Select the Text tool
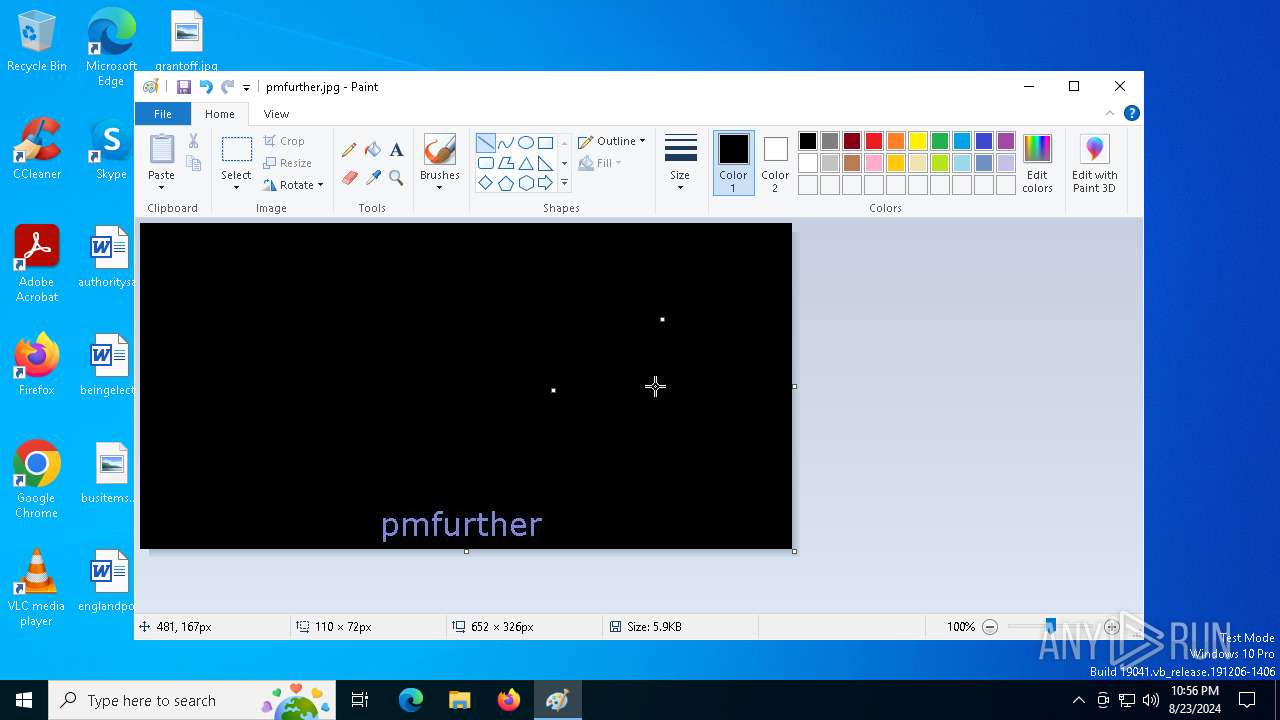Viewport: 1280px width, 720px height. click(396, 150)
